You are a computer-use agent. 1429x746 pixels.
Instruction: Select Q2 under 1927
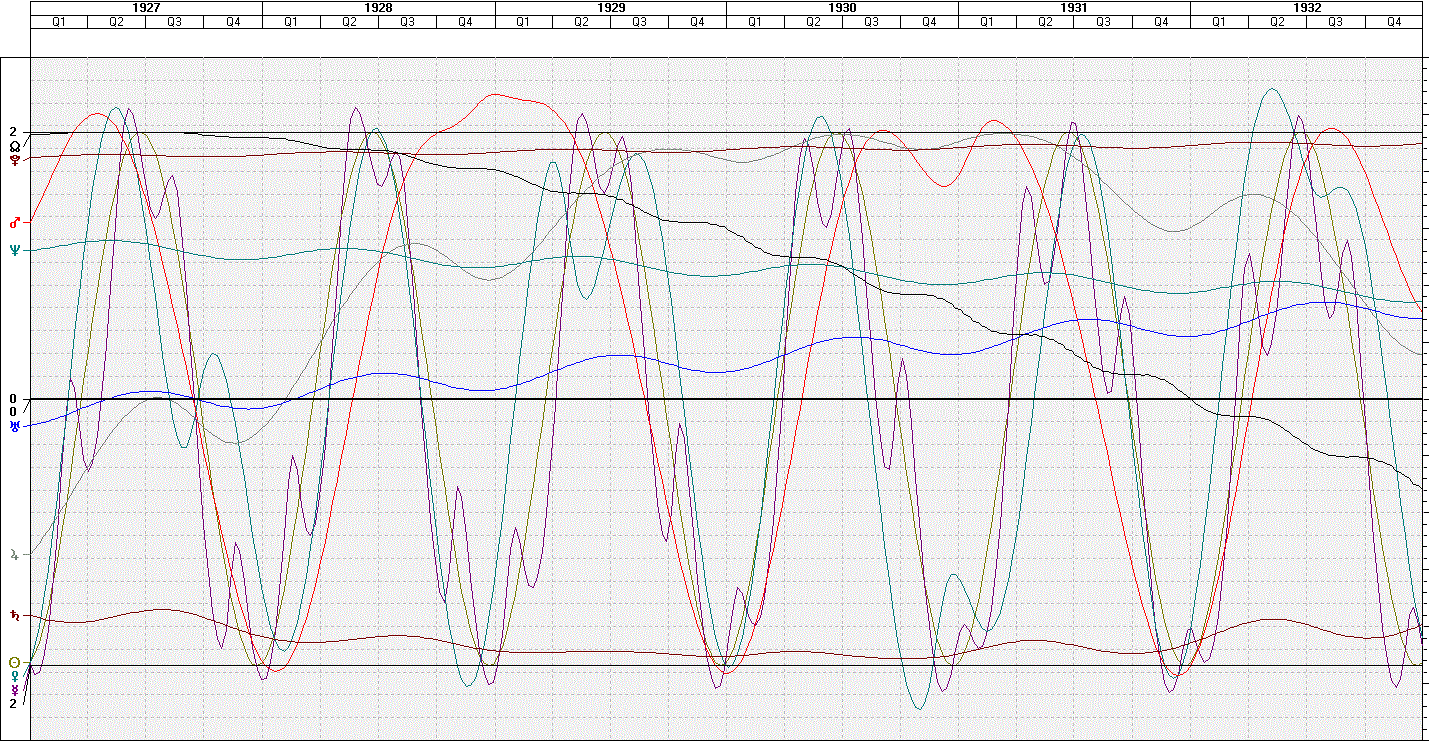click(x=116, y=21)
